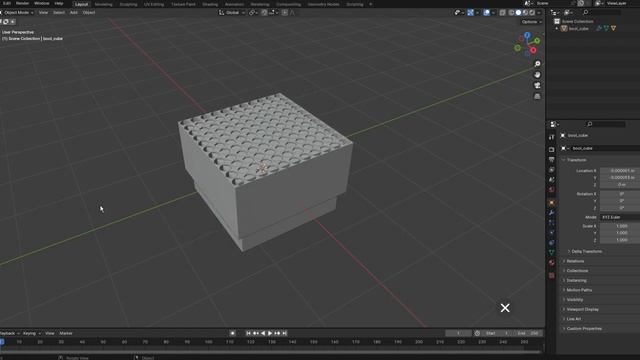
Task: Open the viewport Add menu
Action: 73,13
